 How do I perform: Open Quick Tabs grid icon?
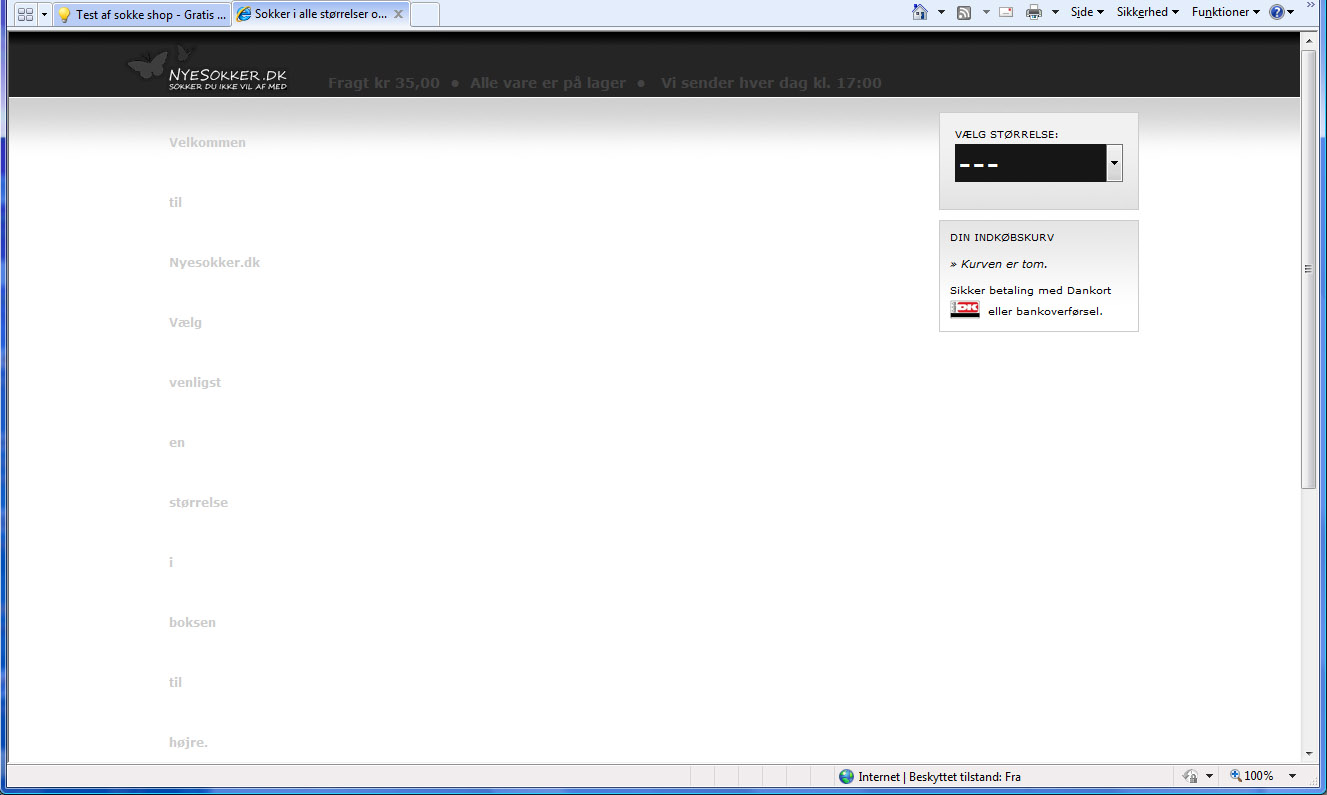pyautogui.click(x=25, y=15)
